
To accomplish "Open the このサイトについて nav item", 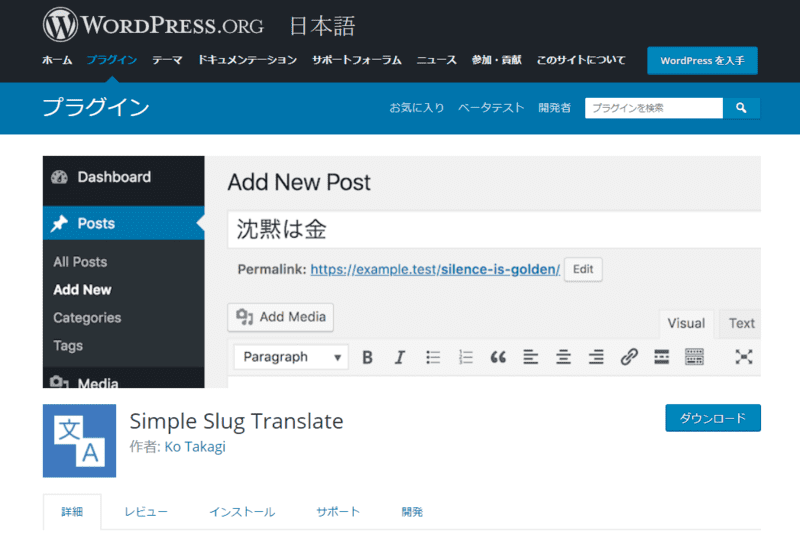I will [581, 60].
